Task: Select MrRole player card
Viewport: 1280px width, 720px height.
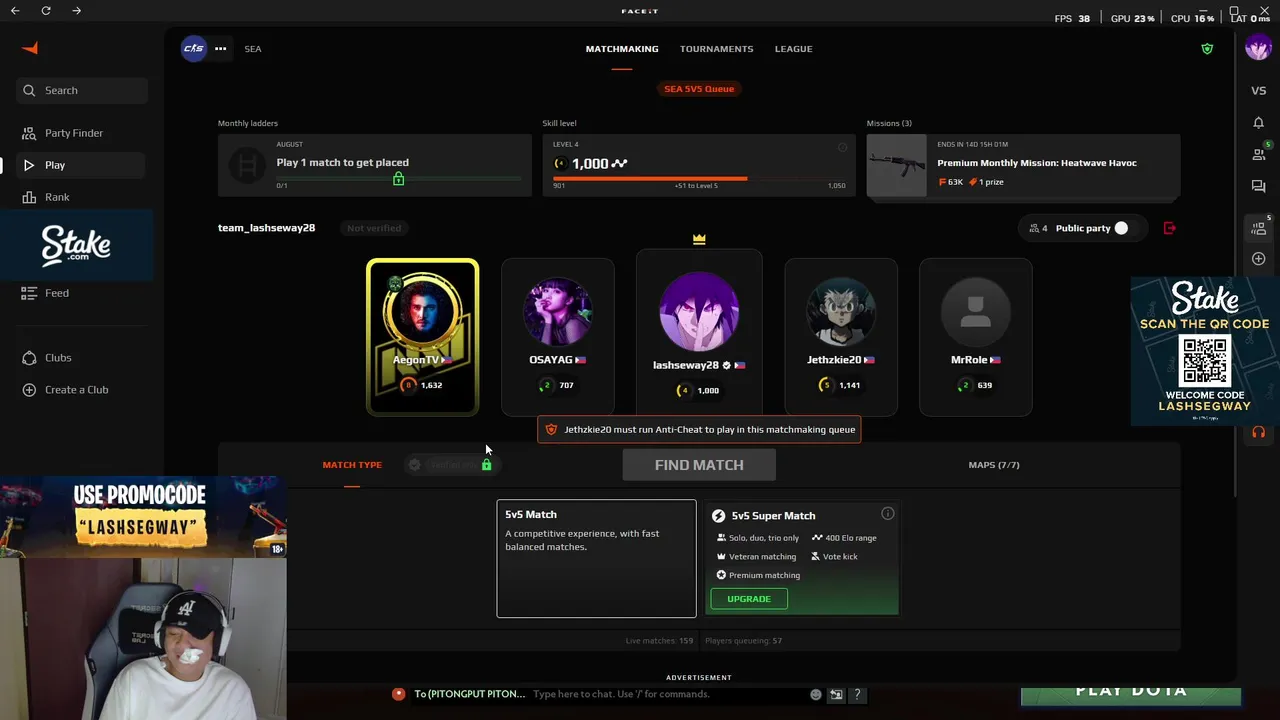Action: tap(975, 337)
